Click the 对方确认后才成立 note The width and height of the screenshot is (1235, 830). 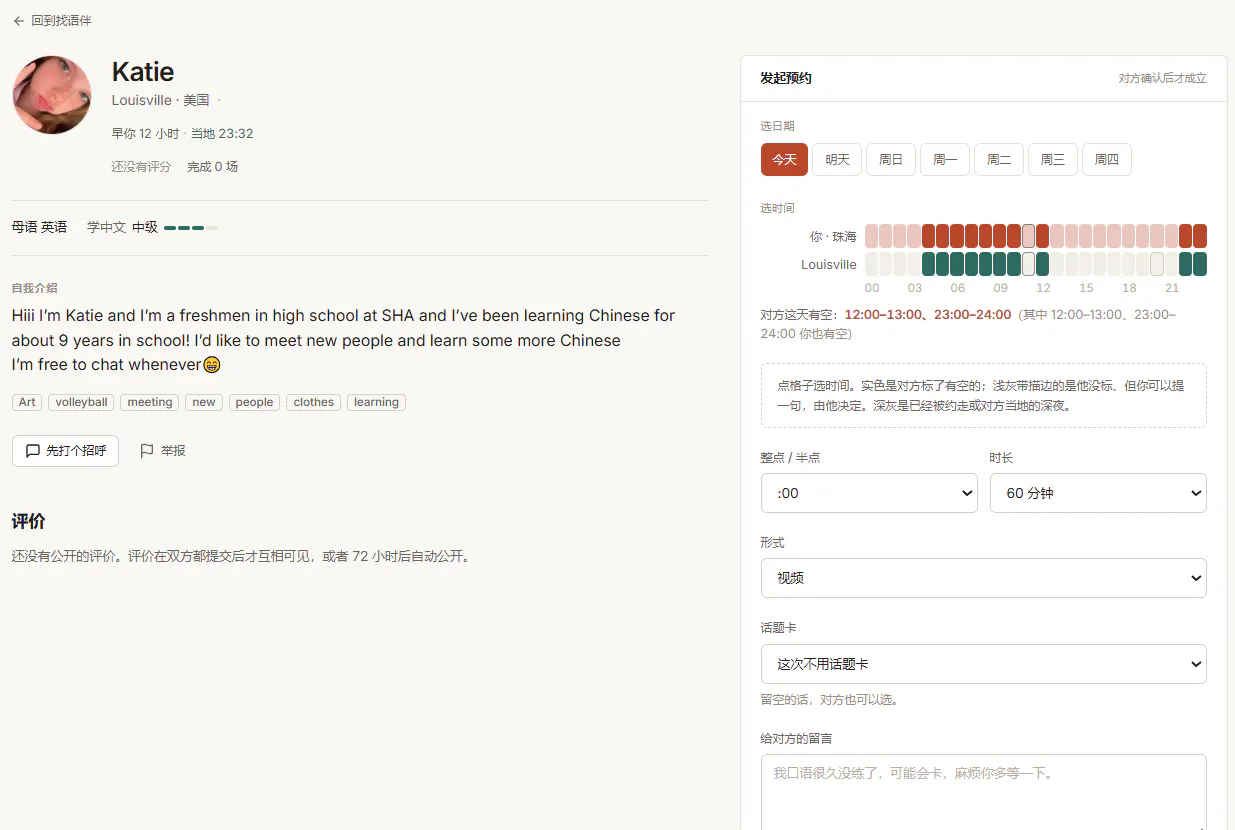pyautogui.click(x=1162, y=78)
